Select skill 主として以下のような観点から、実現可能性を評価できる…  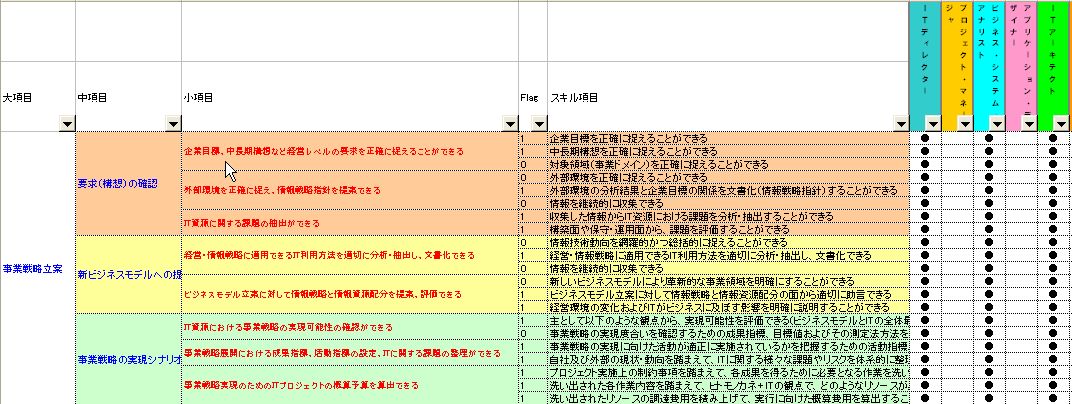pos(728,320)
